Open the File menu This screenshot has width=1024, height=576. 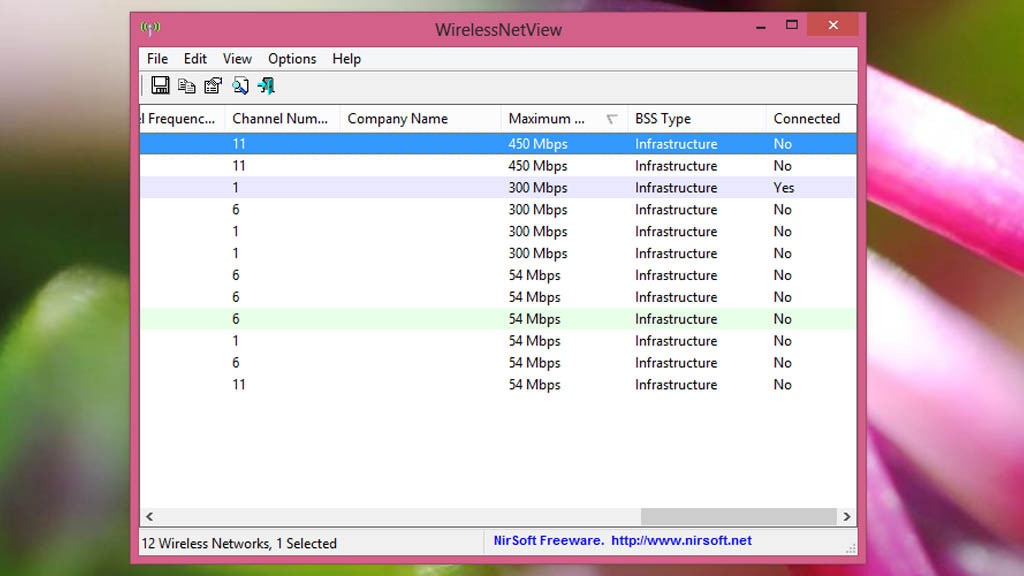[156, 59]
